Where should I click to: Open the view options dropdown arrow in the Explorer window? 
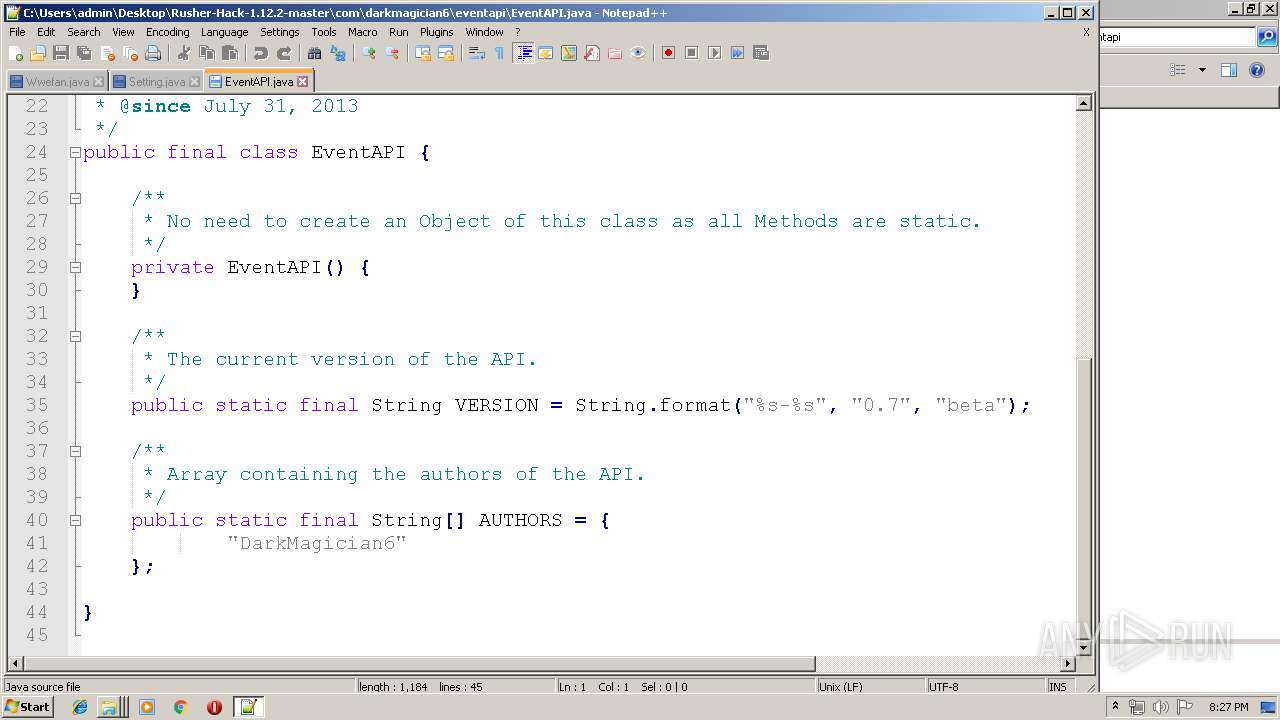tap(1202, 70)
